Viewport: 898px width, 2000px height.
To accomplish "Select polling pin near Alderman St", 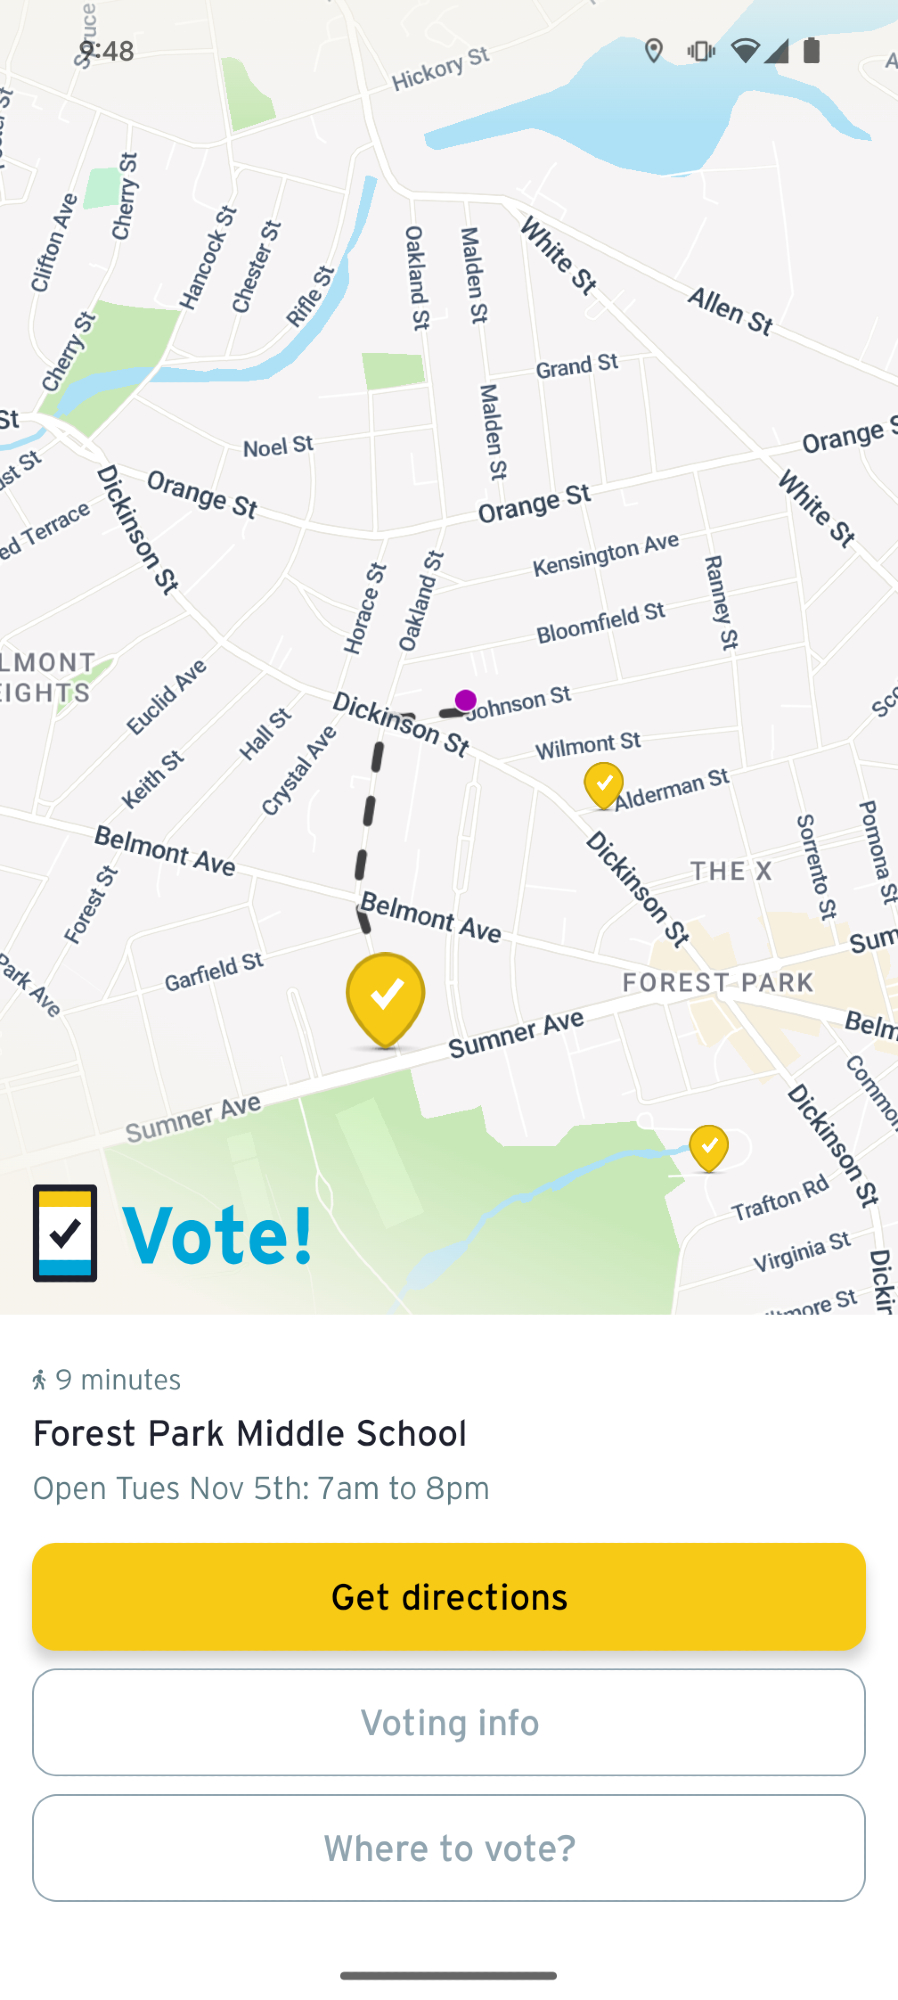I will point(603,784).
